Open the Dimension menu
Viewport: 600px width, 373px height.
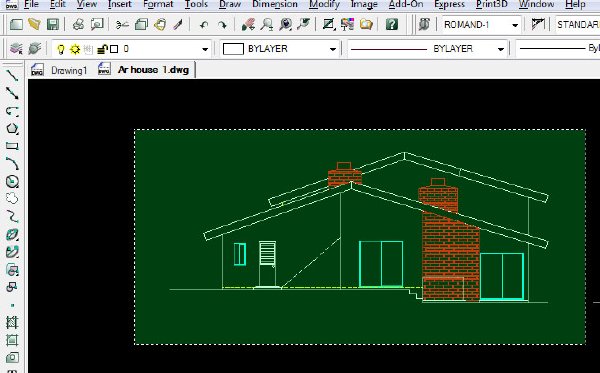[x=275, y=5]
